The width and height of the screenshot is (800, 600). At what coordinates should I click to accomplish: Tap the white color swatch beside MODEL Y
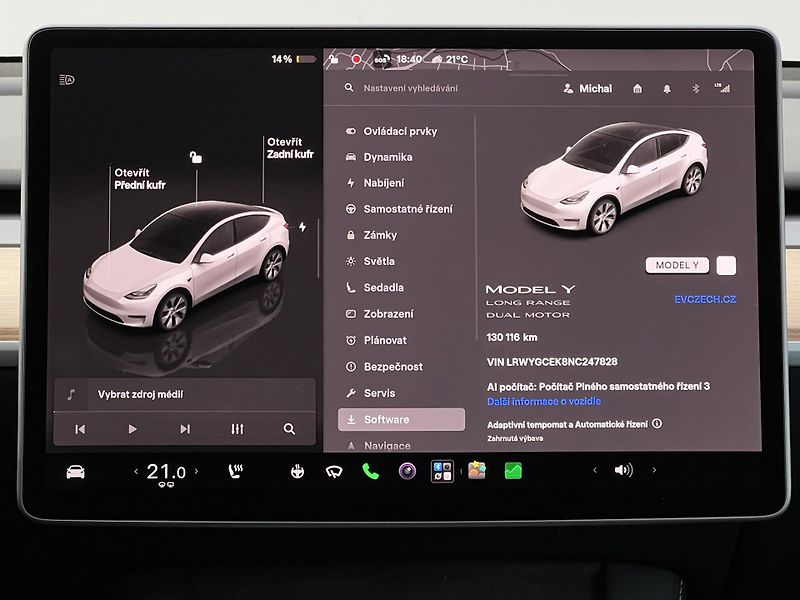[726, 265]
